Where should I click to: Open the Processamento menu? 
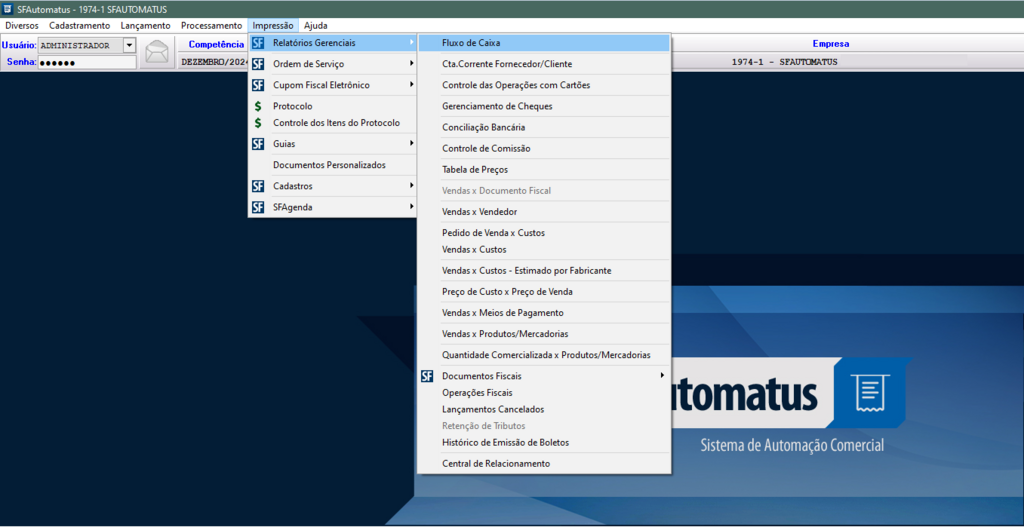click(211, 25)
